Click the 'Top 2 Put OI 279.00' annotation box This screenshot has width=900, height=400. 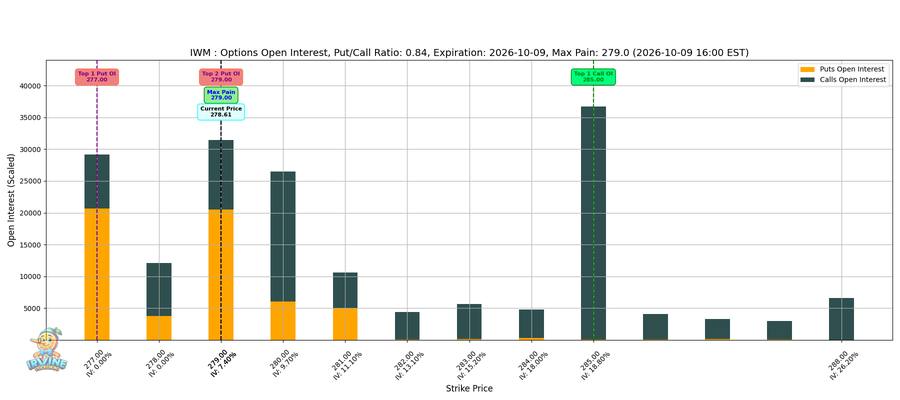click(x=221, y=77)
